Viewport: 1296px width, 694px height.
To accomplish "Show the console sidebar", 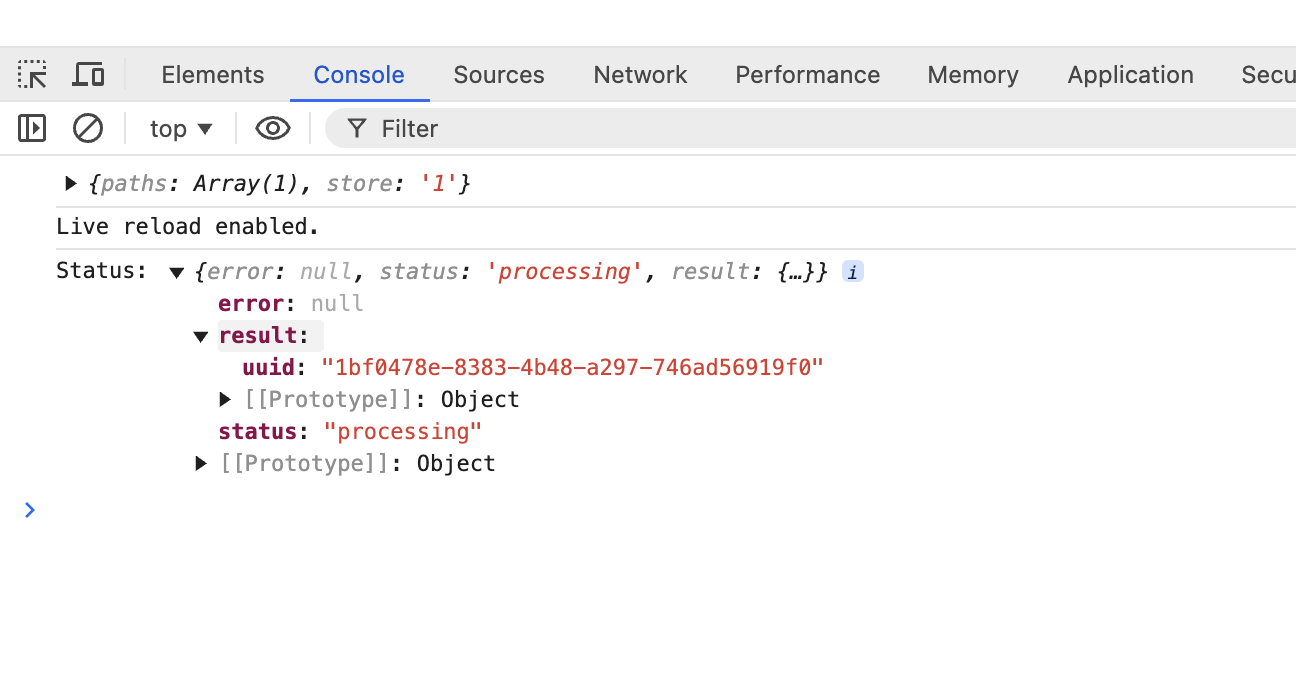I will click(x=31, y=128).
